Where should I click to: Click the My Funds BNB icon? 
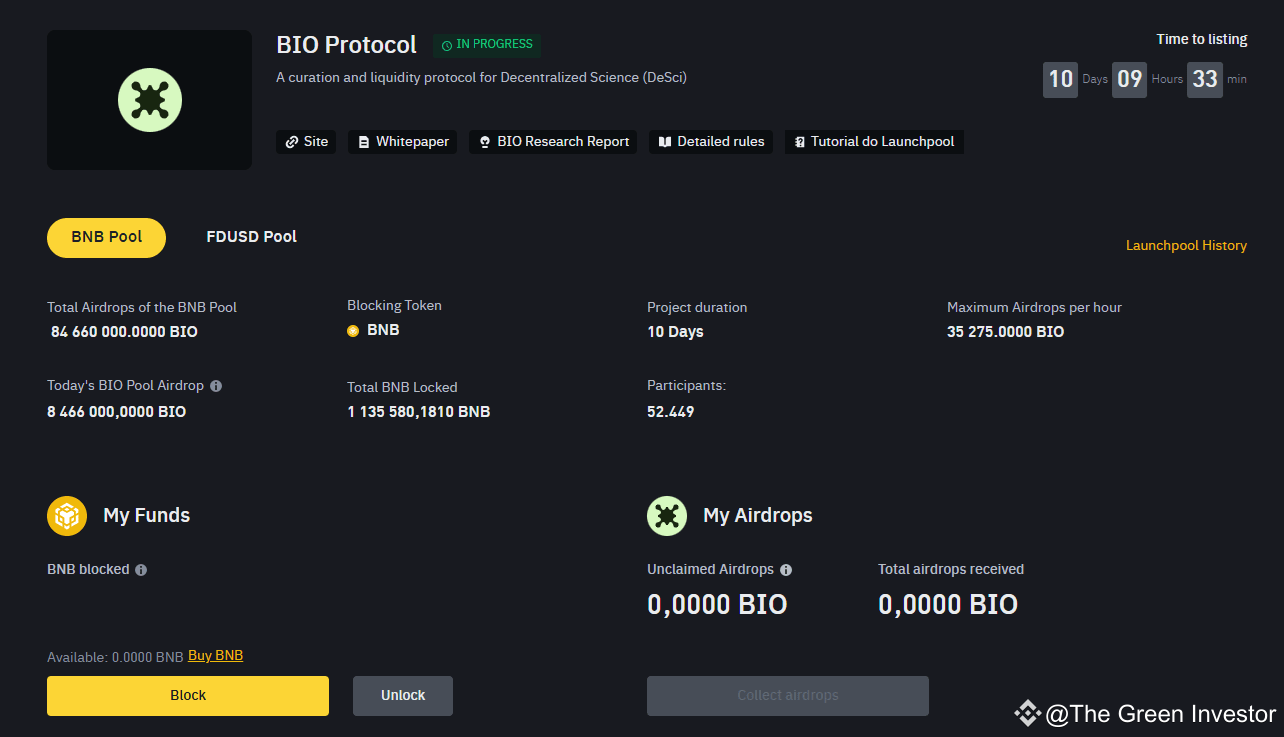click(x=67, y=515)
